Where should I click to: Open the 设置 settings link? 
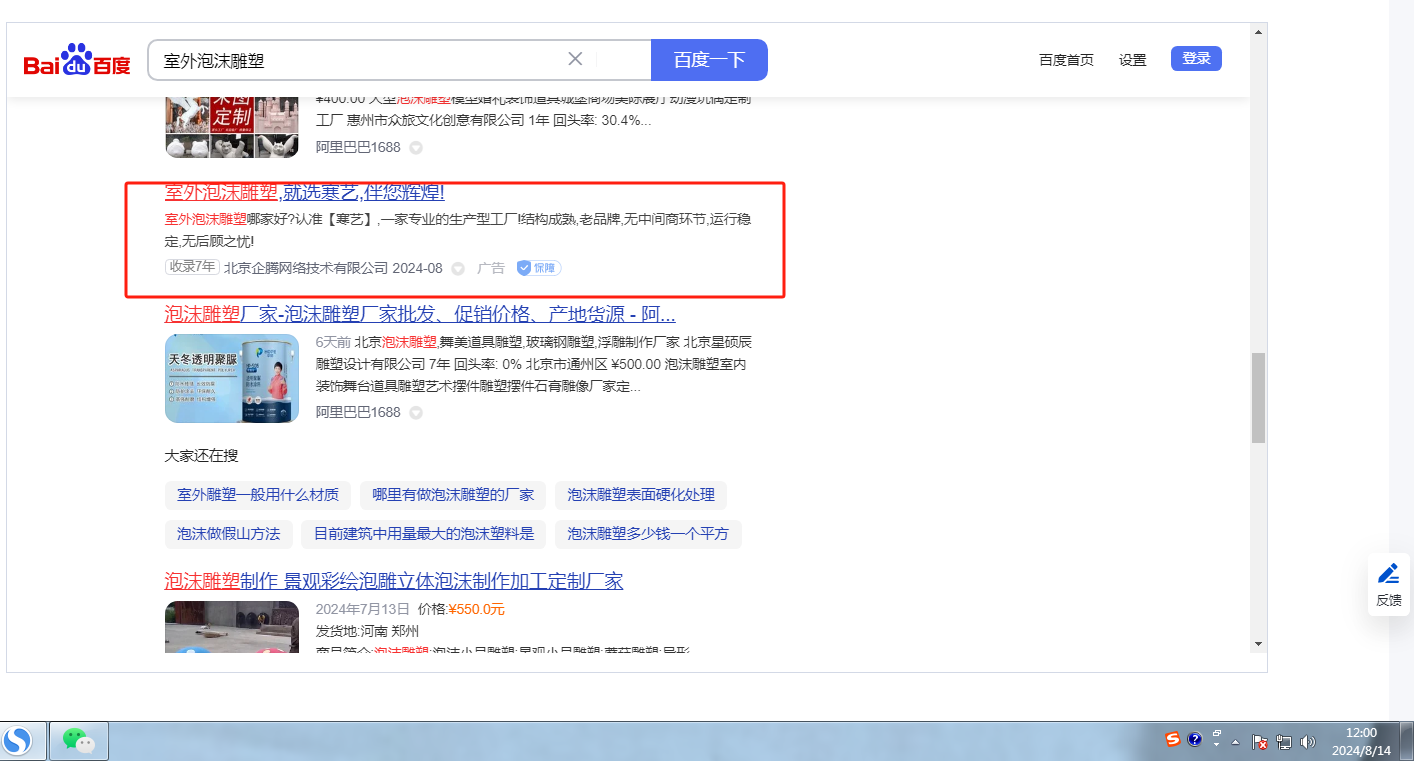pos(1133,60)
